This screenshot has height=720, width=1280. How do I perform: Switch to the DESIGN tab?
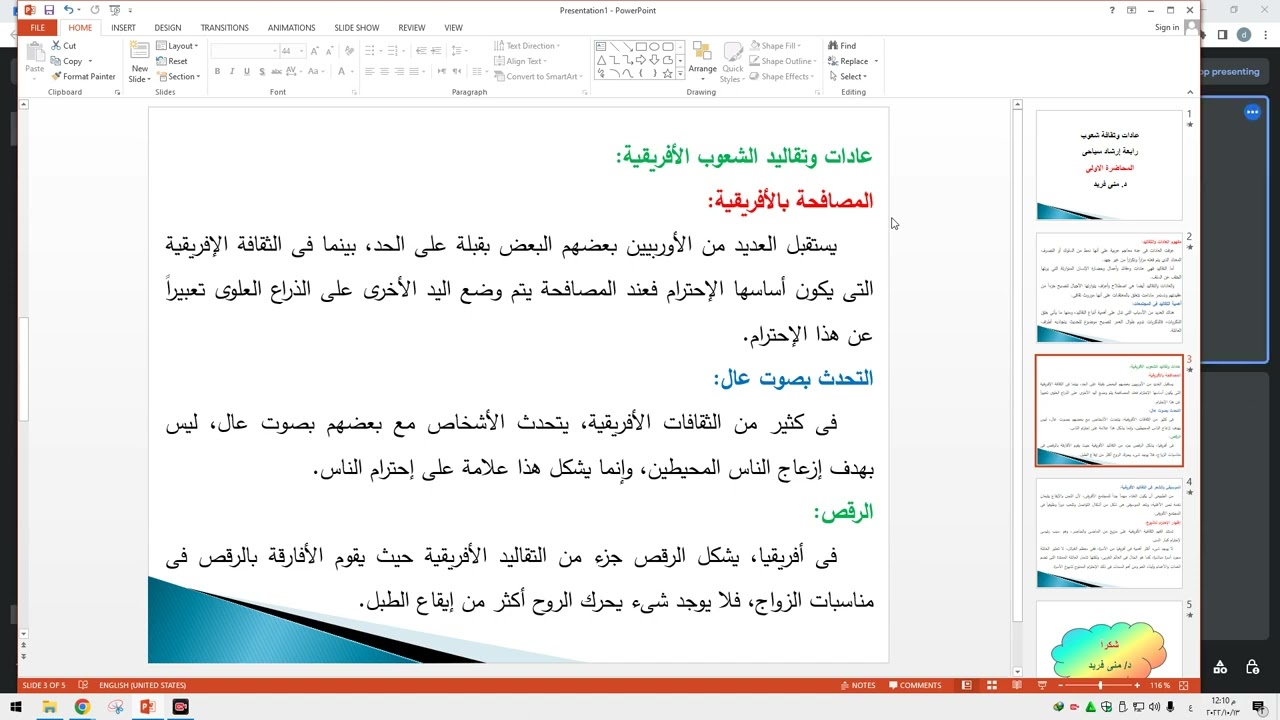point(168,28)
